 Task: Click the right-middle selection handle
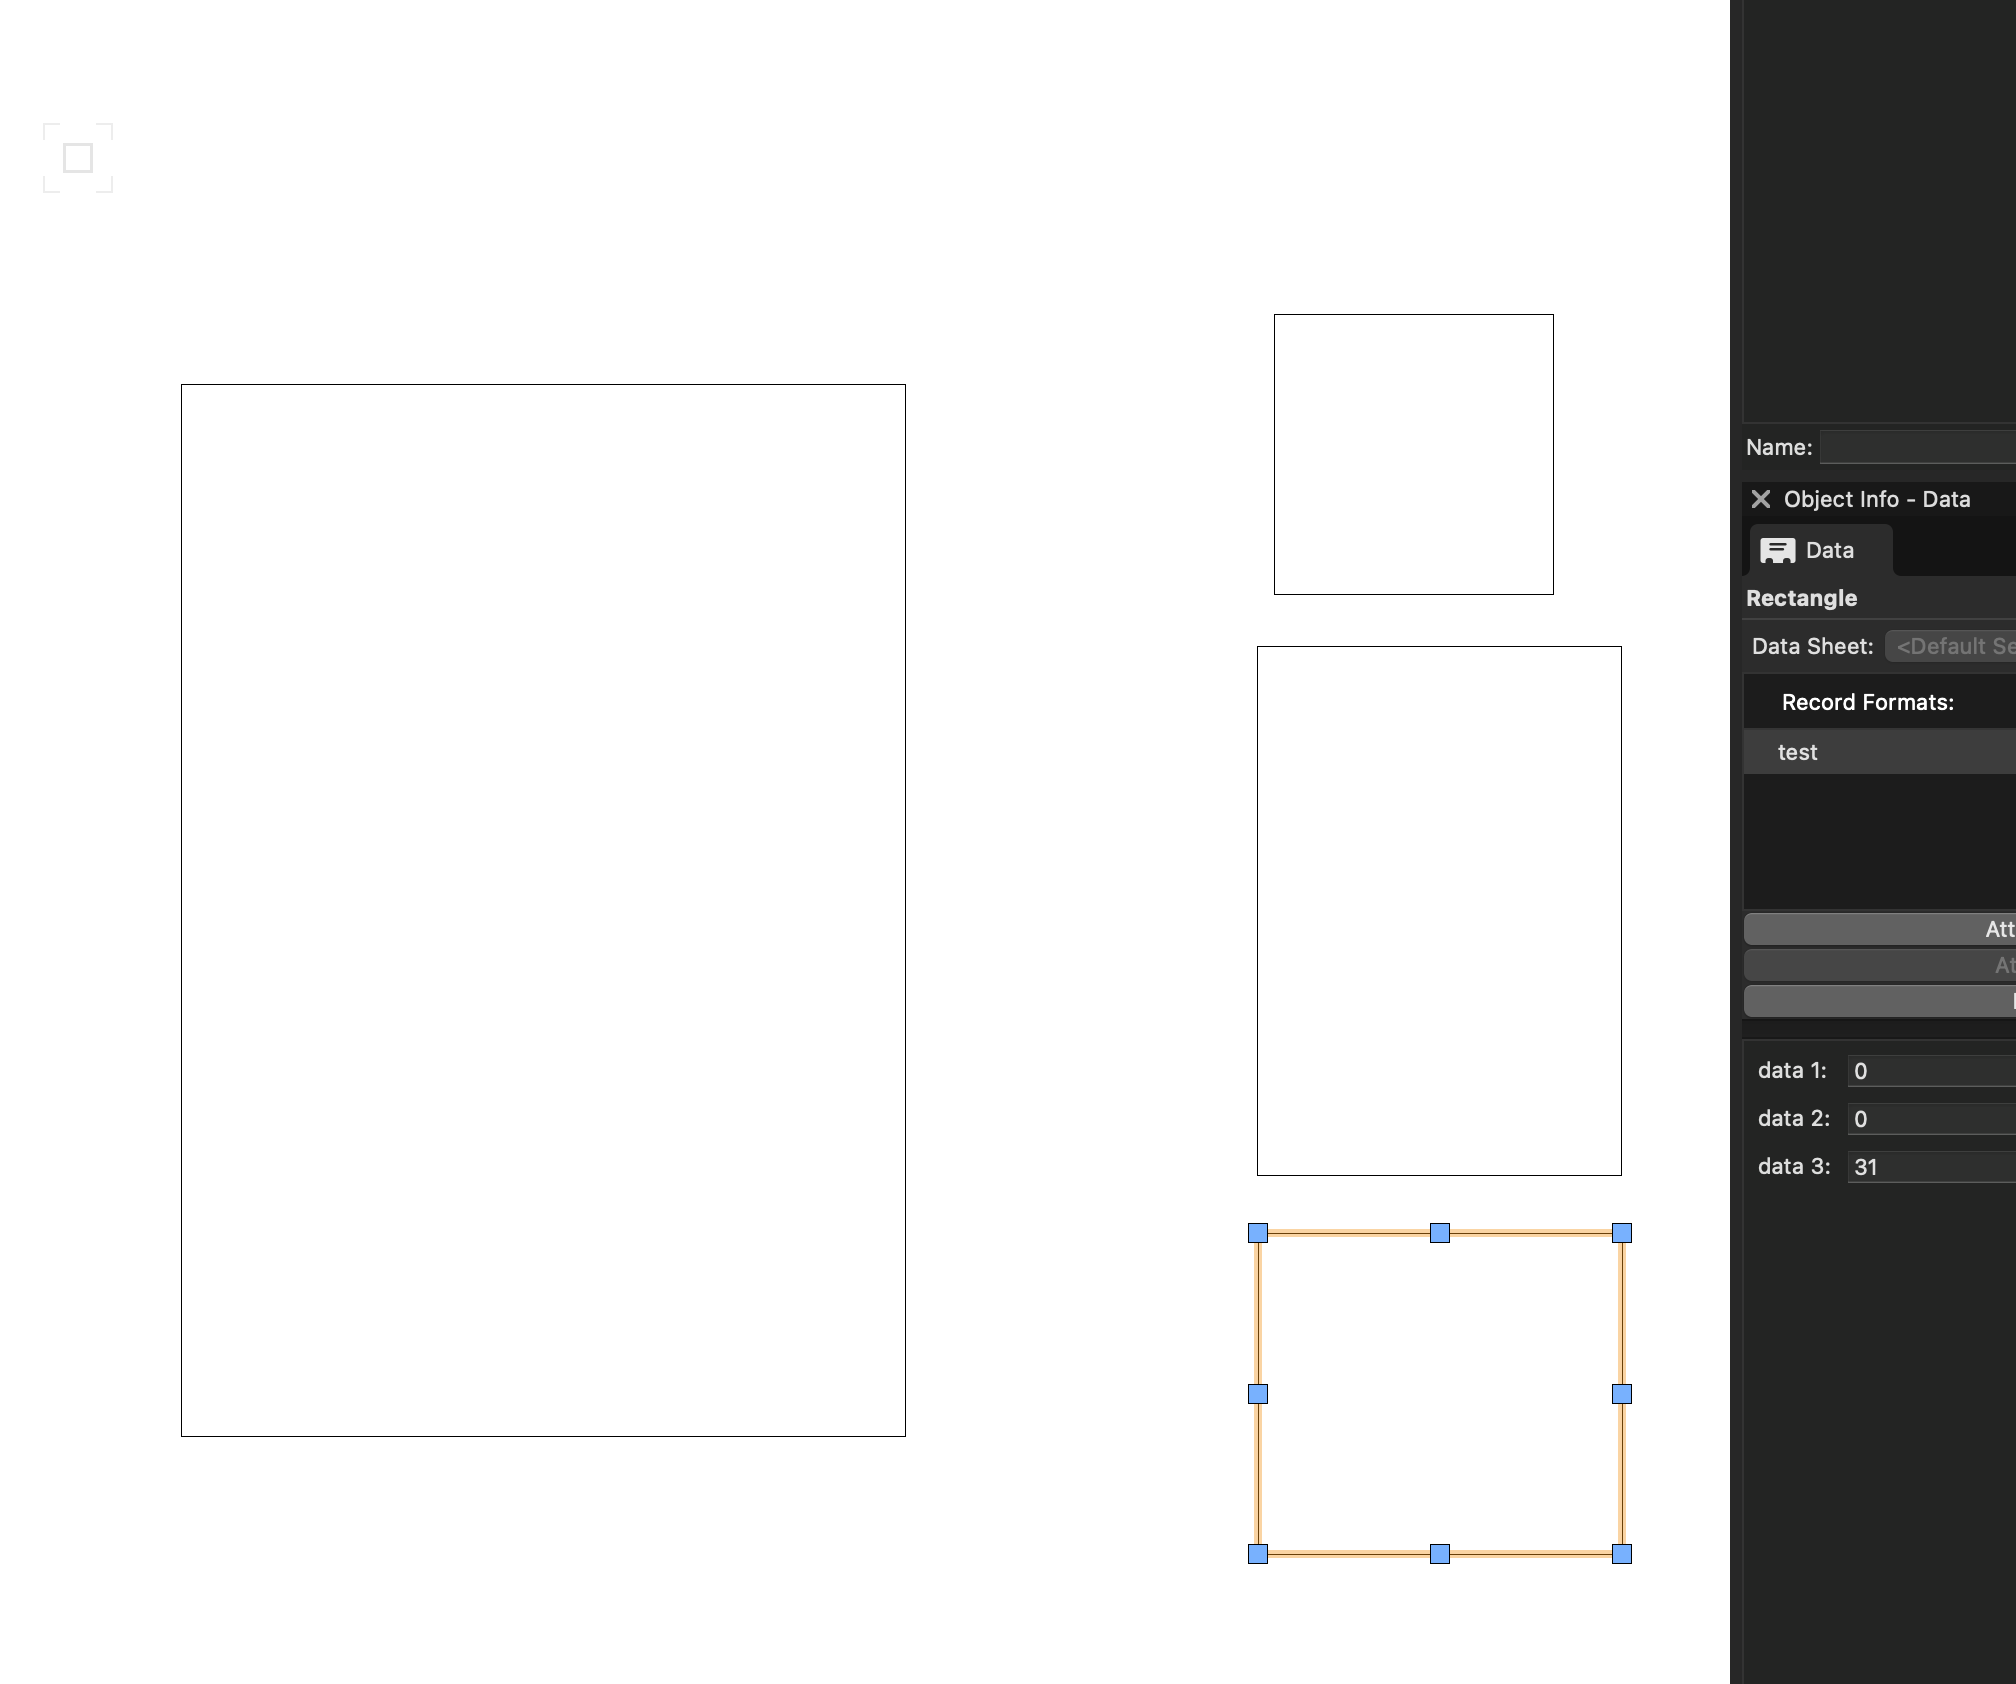click(x=1622, y=1394)
